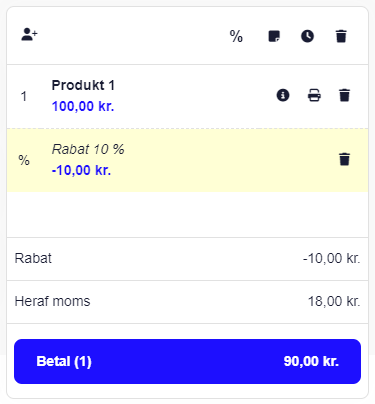Click the 100,00 kr. product price
The width and height of the screenshot is (375, 404).
[83, 106]
